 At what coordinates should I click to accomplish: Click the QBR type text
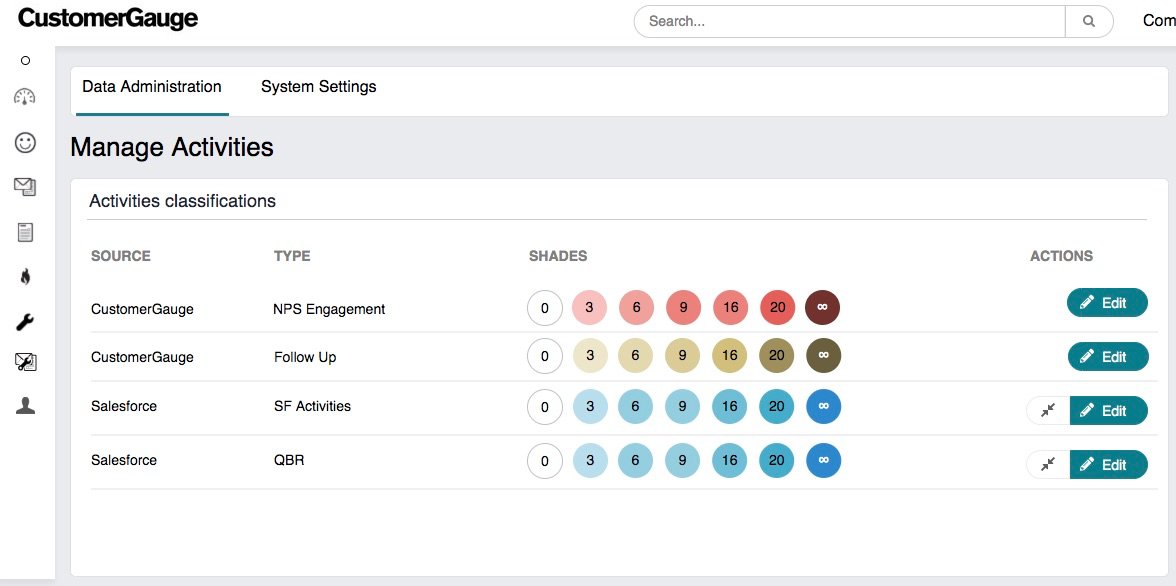(289, 460)
